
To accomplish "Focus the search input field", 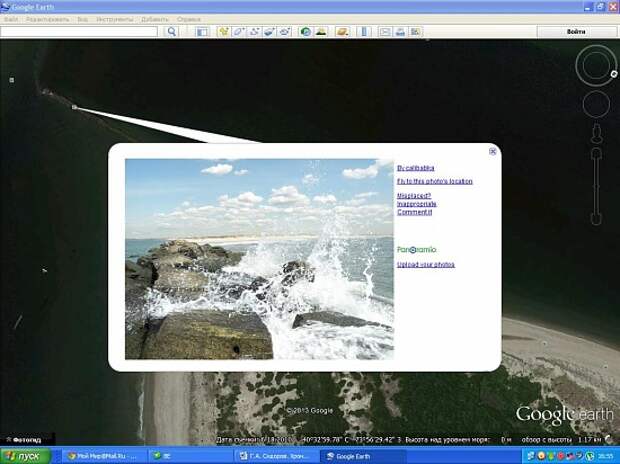I will (x=79, y=32).
